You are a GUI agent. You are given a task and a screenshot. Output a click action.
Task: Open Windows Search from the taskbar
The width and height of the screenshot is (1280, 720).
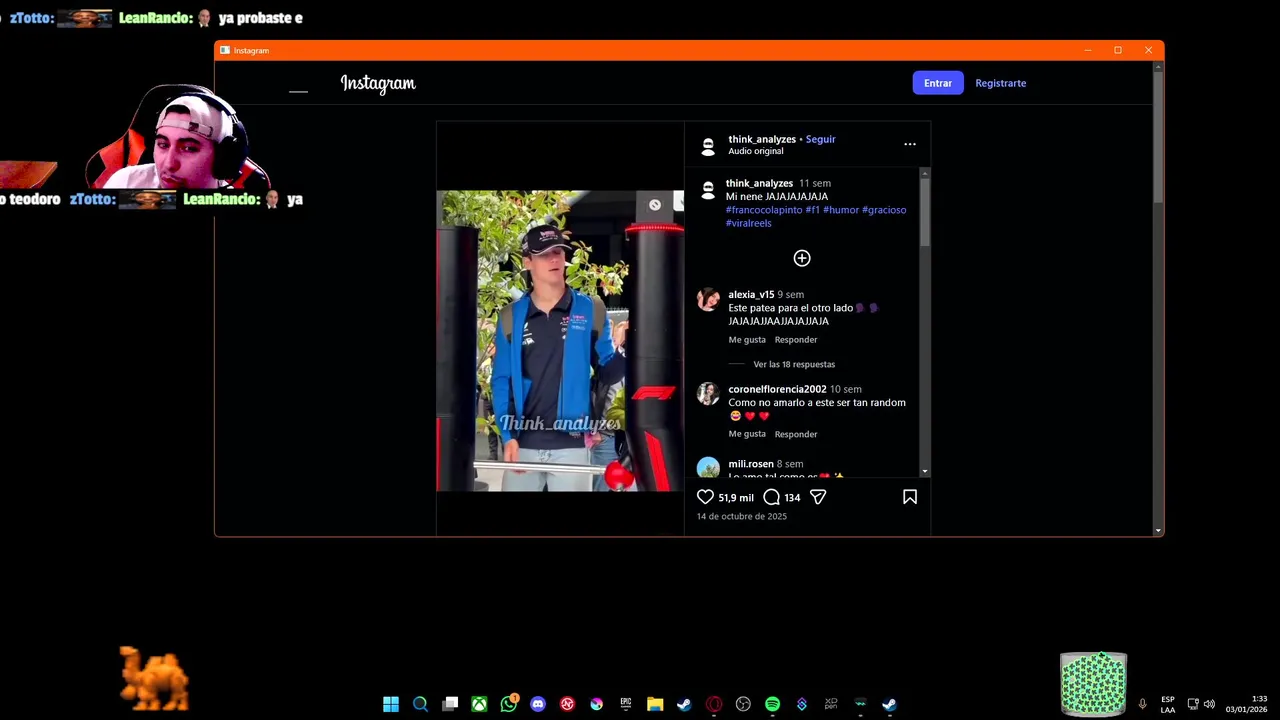pos(420,704)
